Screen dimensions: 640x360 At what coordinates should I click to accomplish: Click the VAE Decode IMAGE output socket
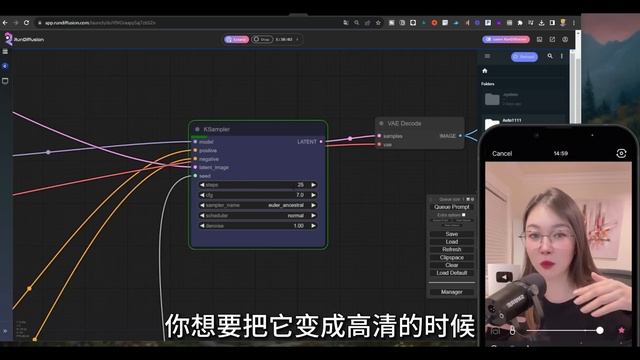pyautogui.click(x=460, y=136)
